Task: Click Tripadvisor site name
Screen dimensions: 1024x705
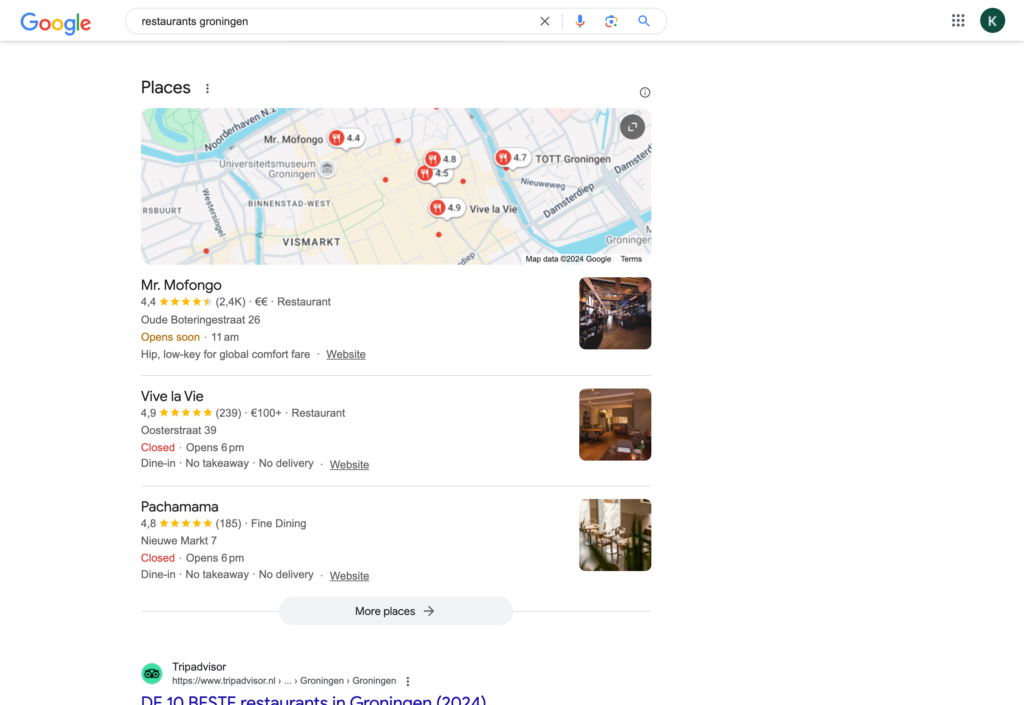Action: 199,666
